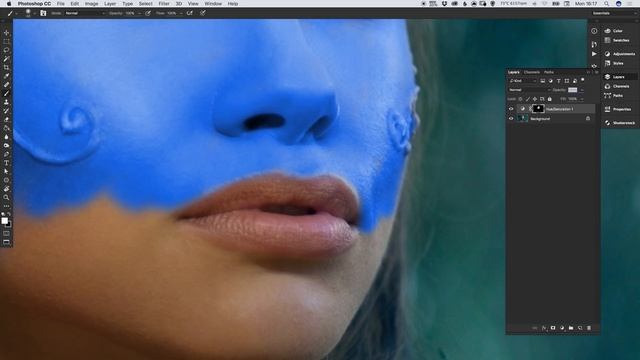
Task: Open the Edit Toolbar ellipsis
Action: (6, 206)
